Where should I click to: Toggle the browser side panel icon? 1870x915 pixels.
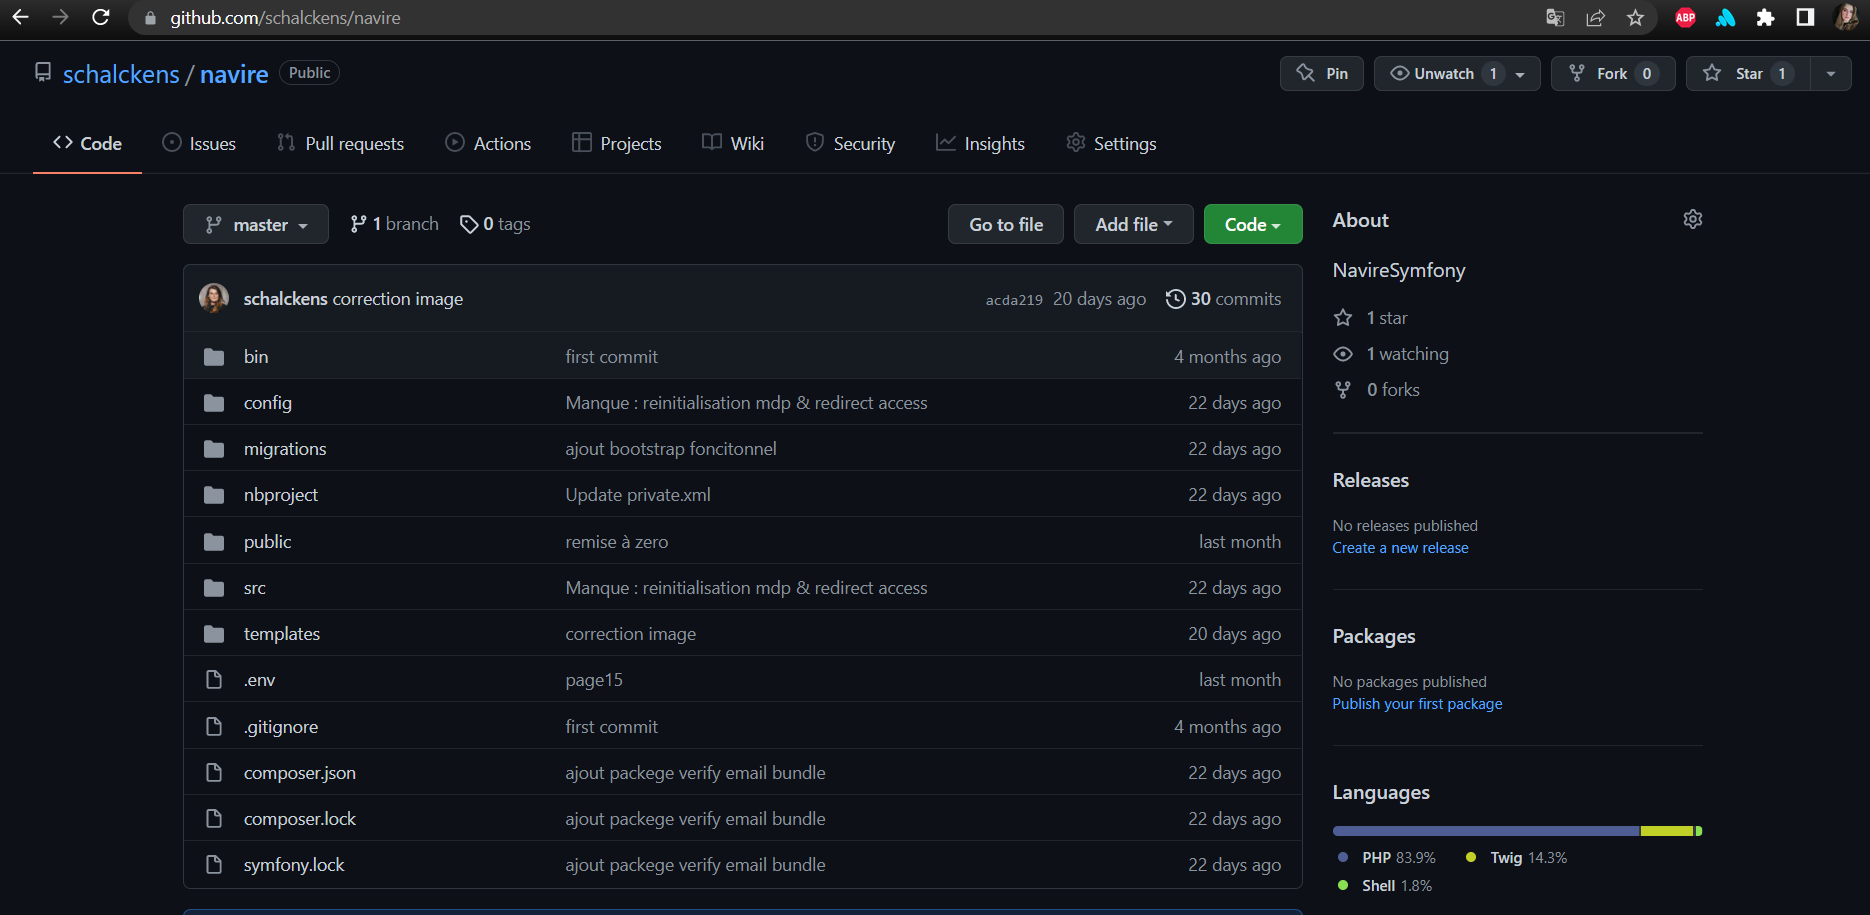(x=1805, y=17)
